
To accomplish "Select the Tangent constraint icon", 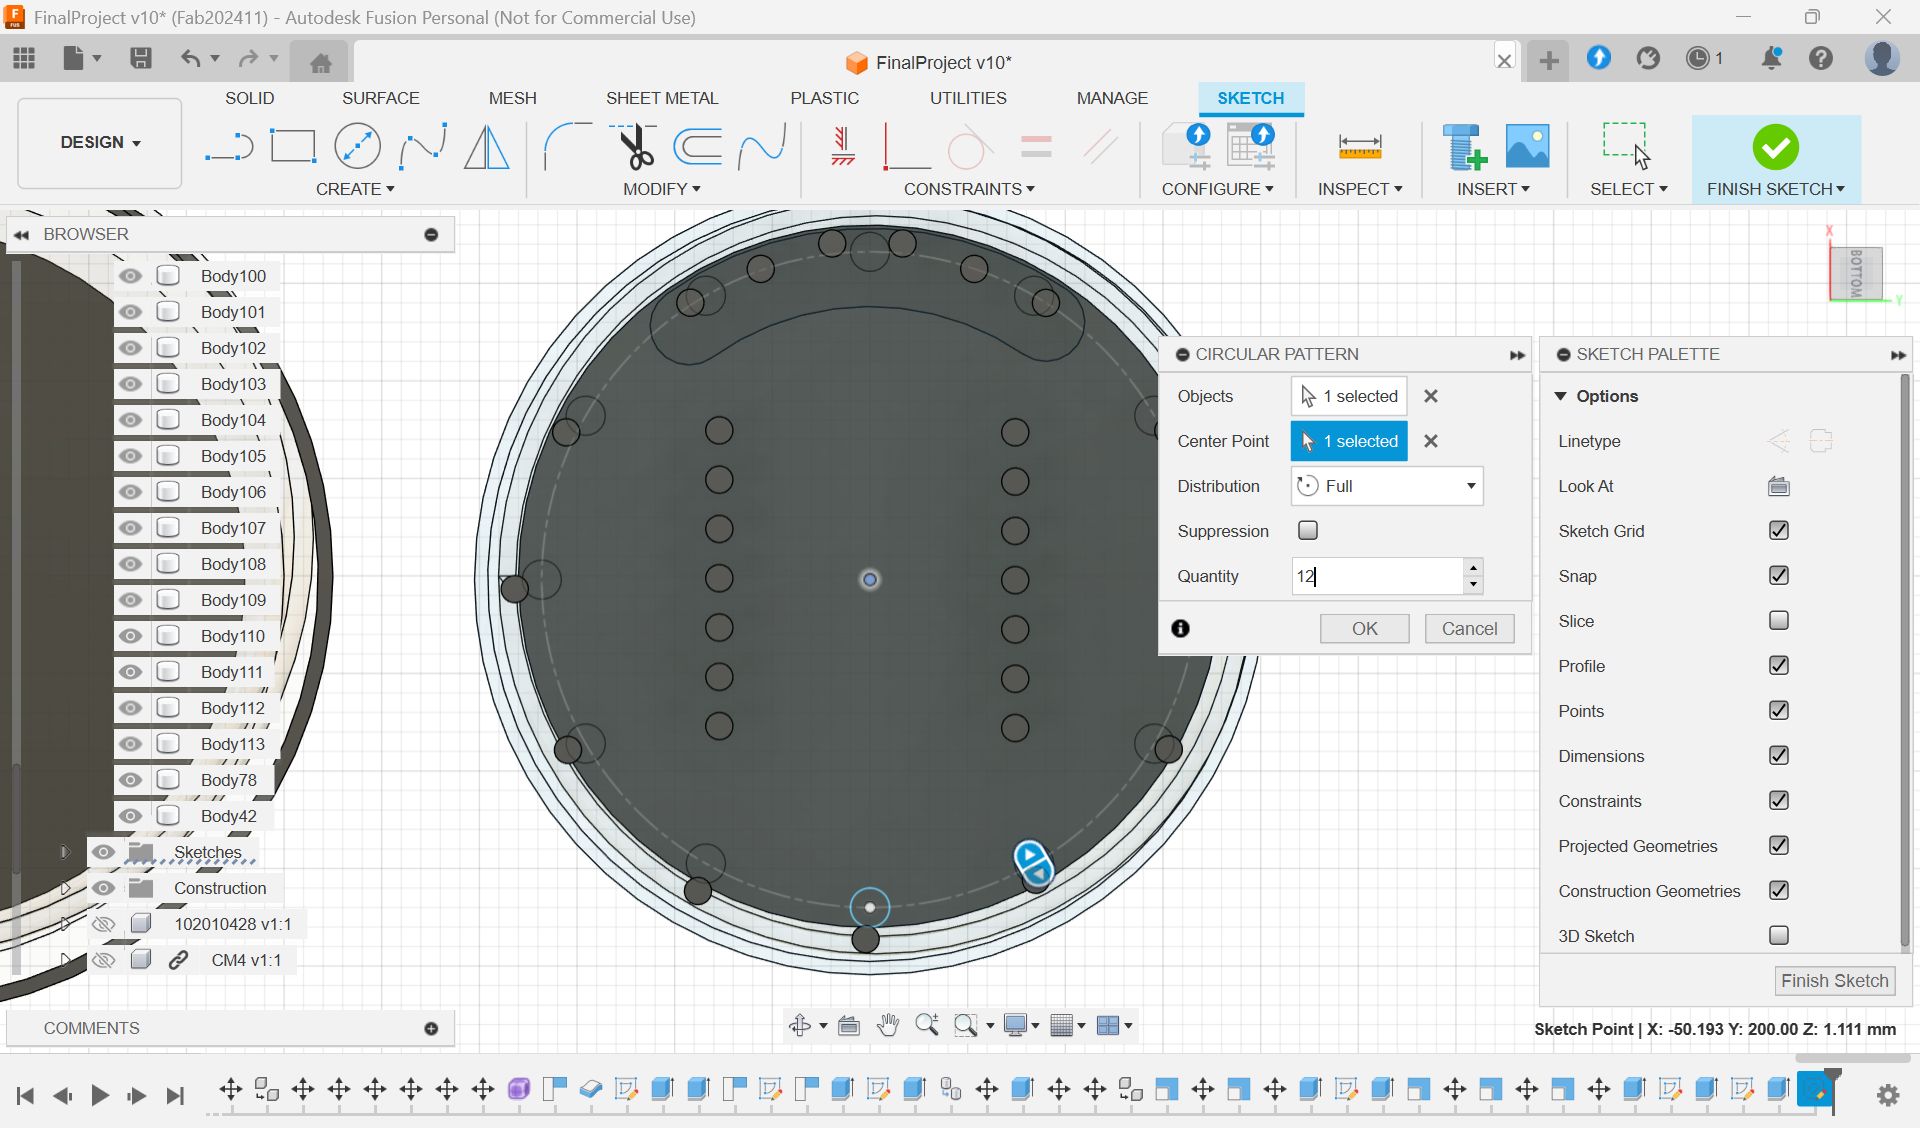I will tap(970, 147).
